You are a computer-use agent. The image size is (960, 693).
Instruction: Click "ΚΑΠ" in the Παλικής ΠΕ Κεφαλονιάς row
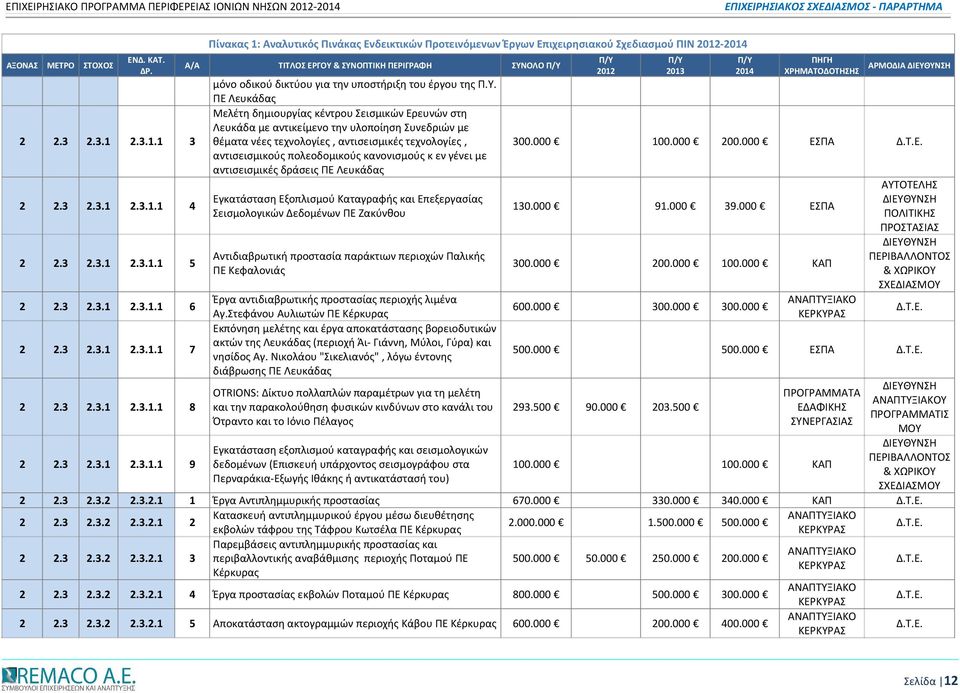(x=822, y=263)
